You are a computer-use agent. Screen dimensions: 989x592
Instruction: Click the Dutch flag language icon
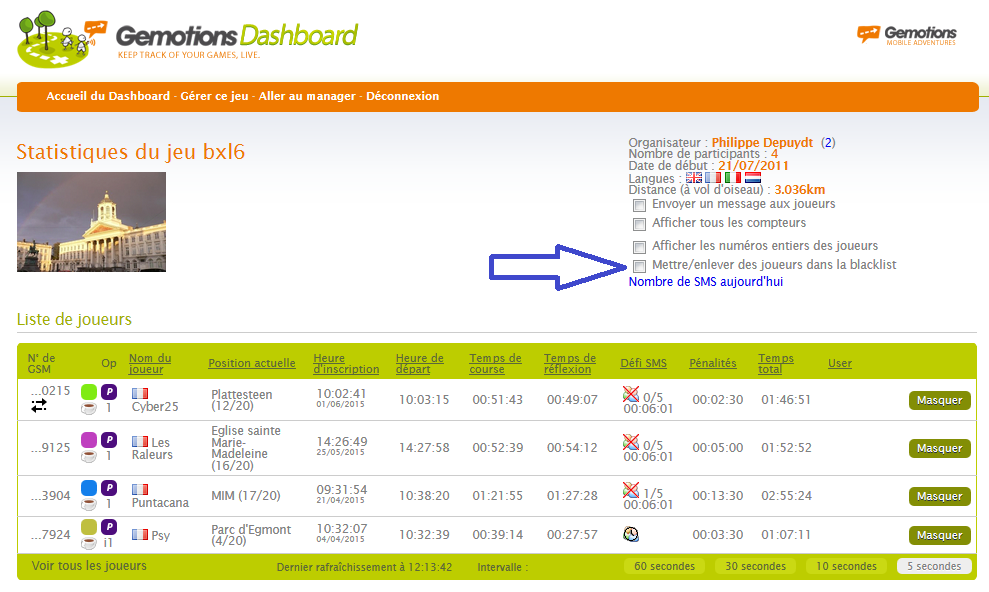[753, 177]
